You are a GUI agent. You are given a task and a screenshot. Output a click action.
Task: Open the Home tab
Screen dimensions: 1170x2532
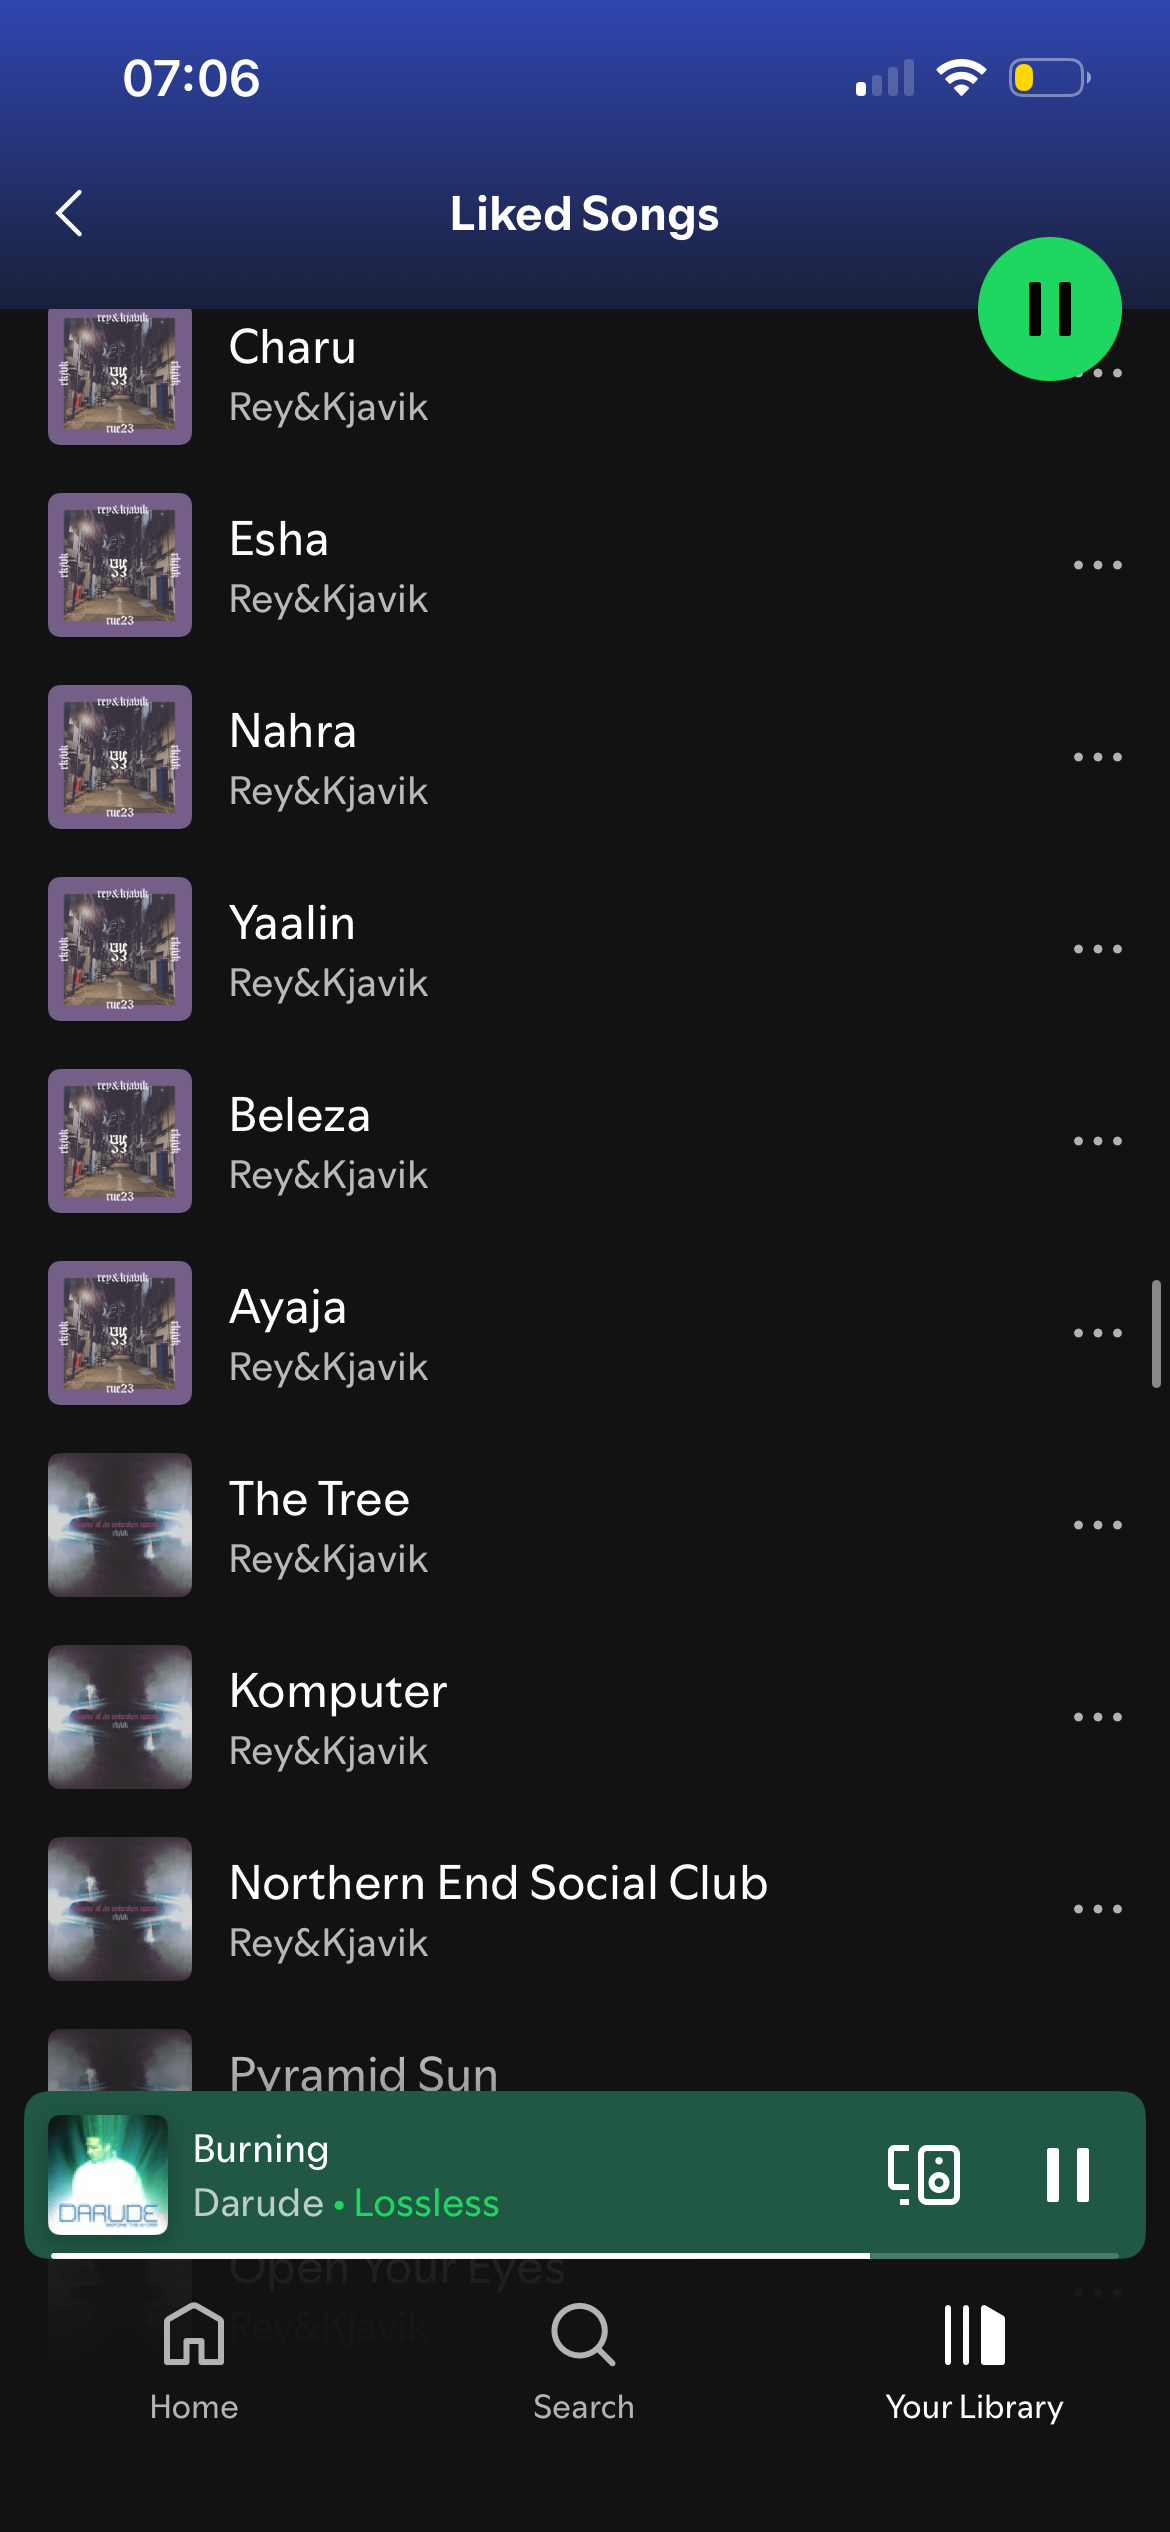[x=194, y=2362]
